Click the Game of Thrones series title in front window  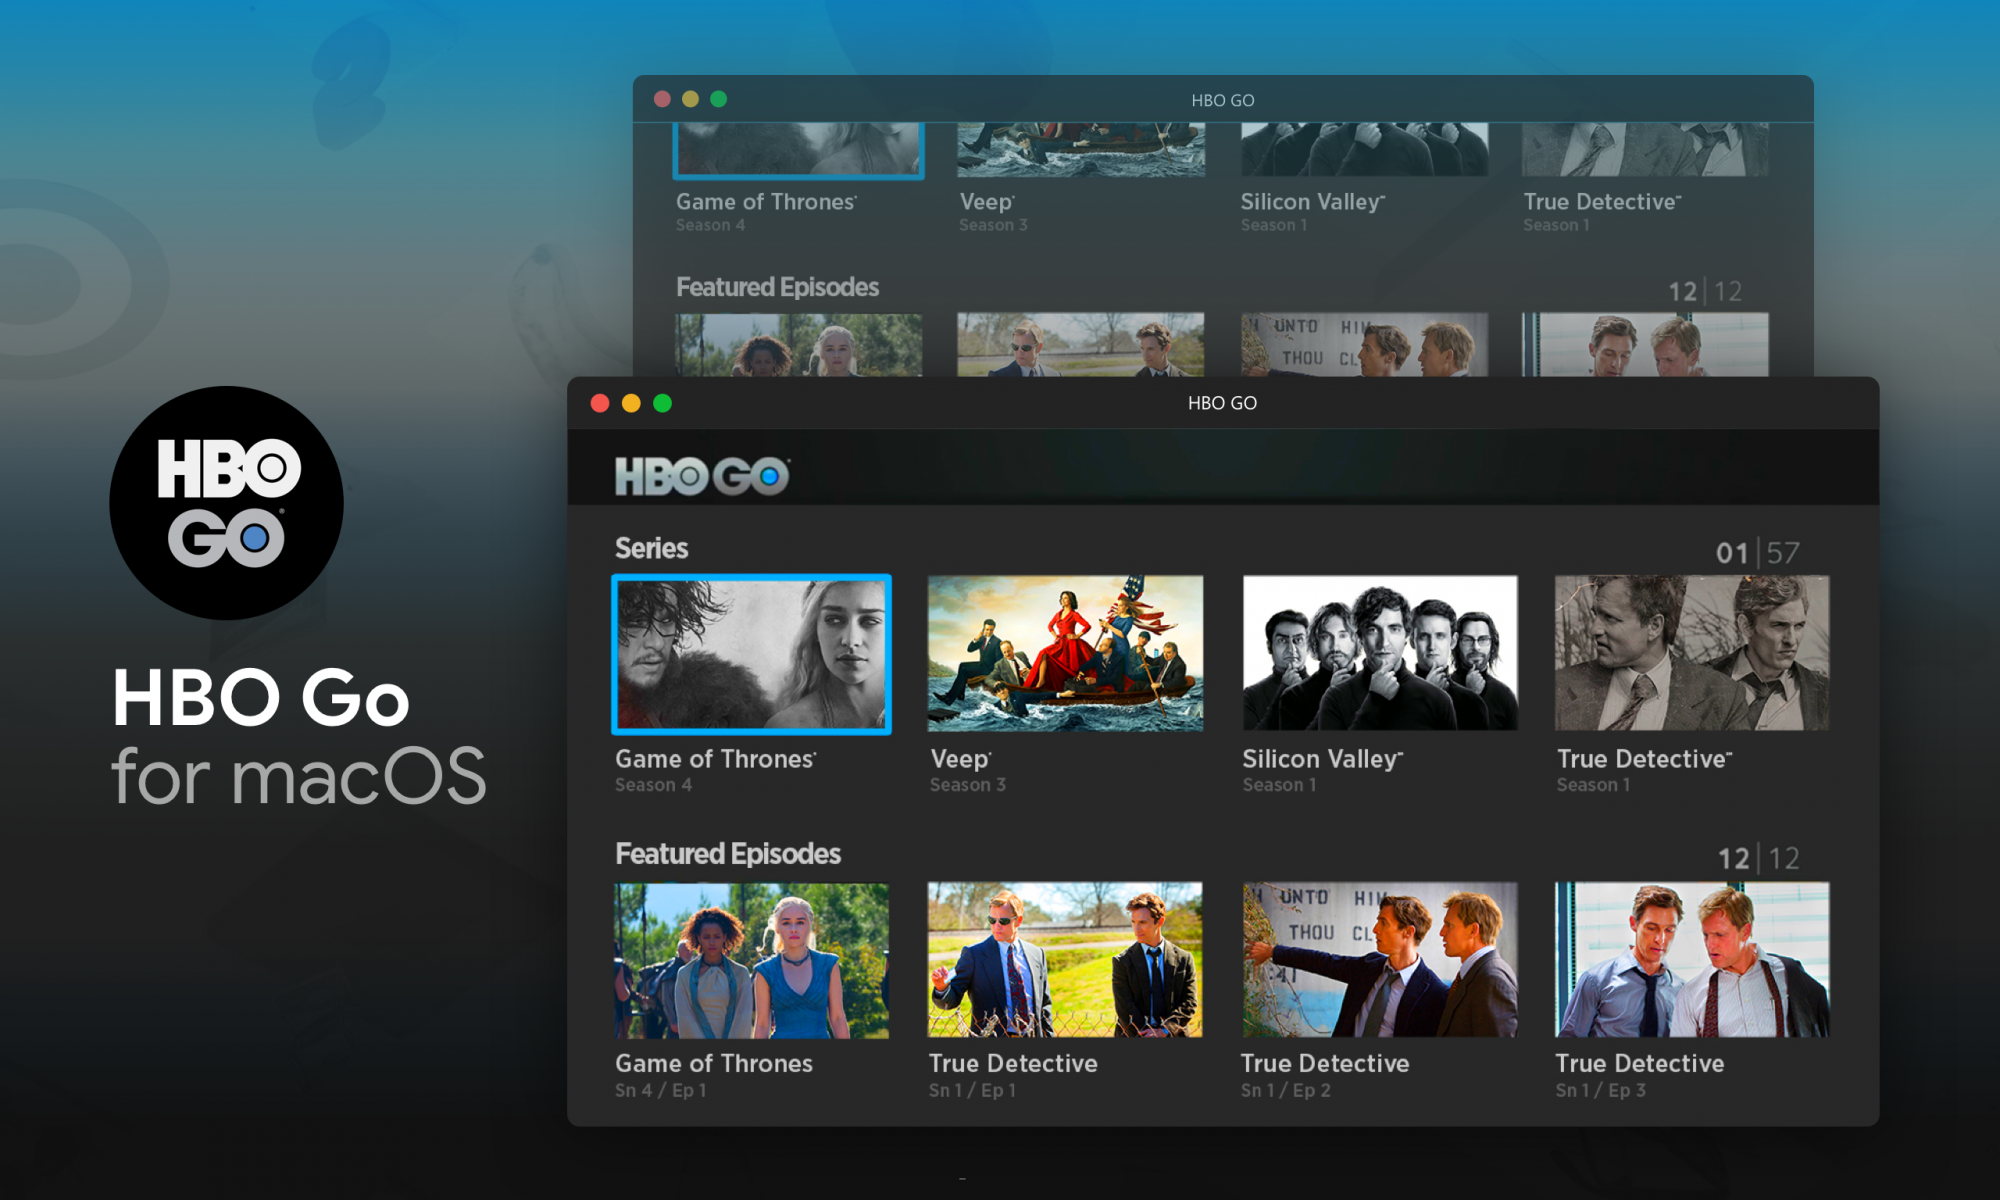pyautogui.click(x=715, y=759)
